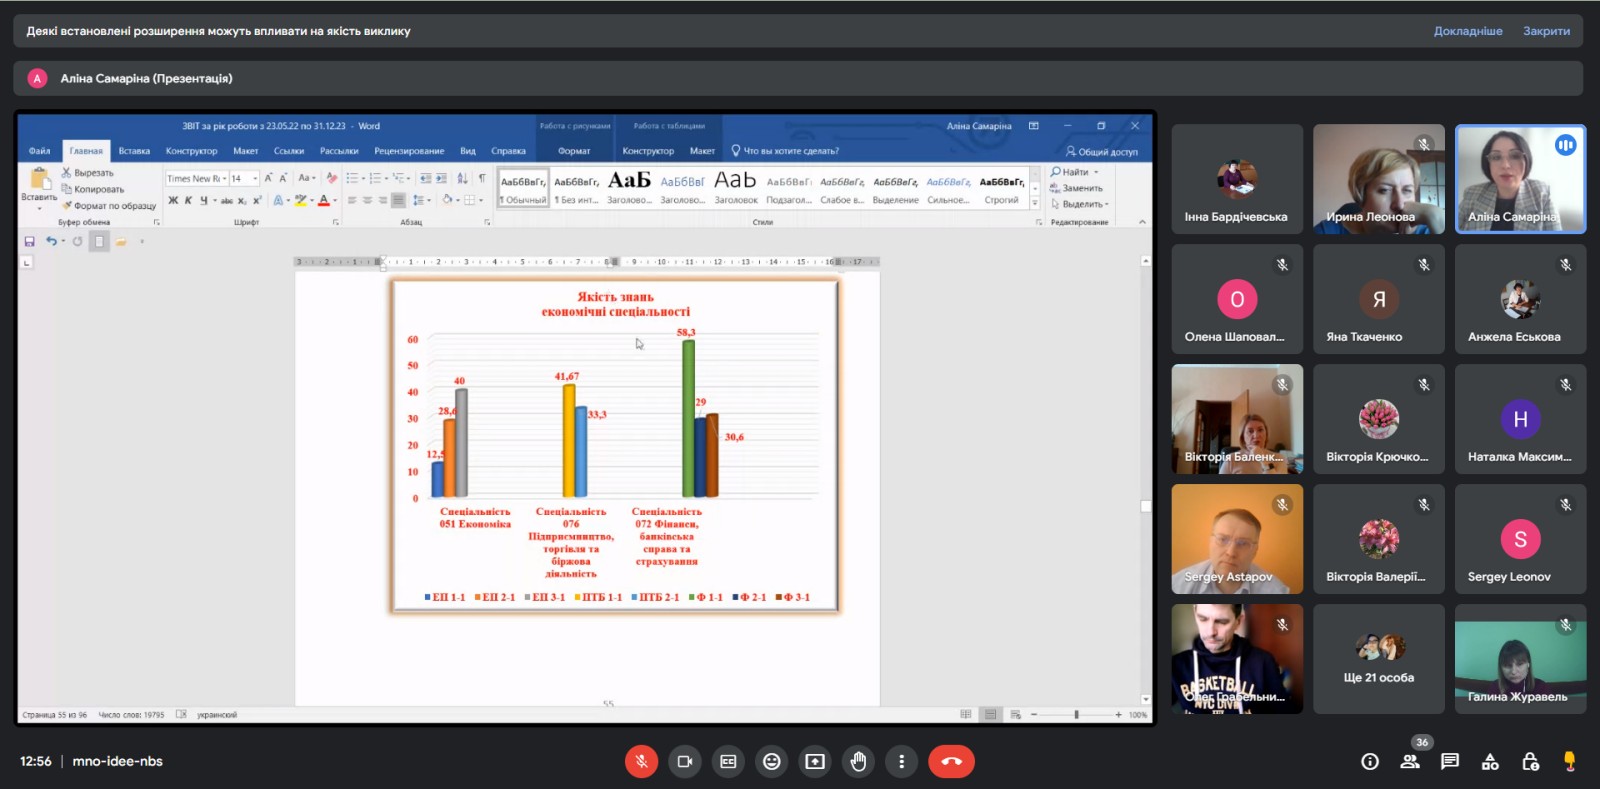The image size is (1600, 789).
Task: Click the increase indent icon
Action: click(x=441, y=178)
